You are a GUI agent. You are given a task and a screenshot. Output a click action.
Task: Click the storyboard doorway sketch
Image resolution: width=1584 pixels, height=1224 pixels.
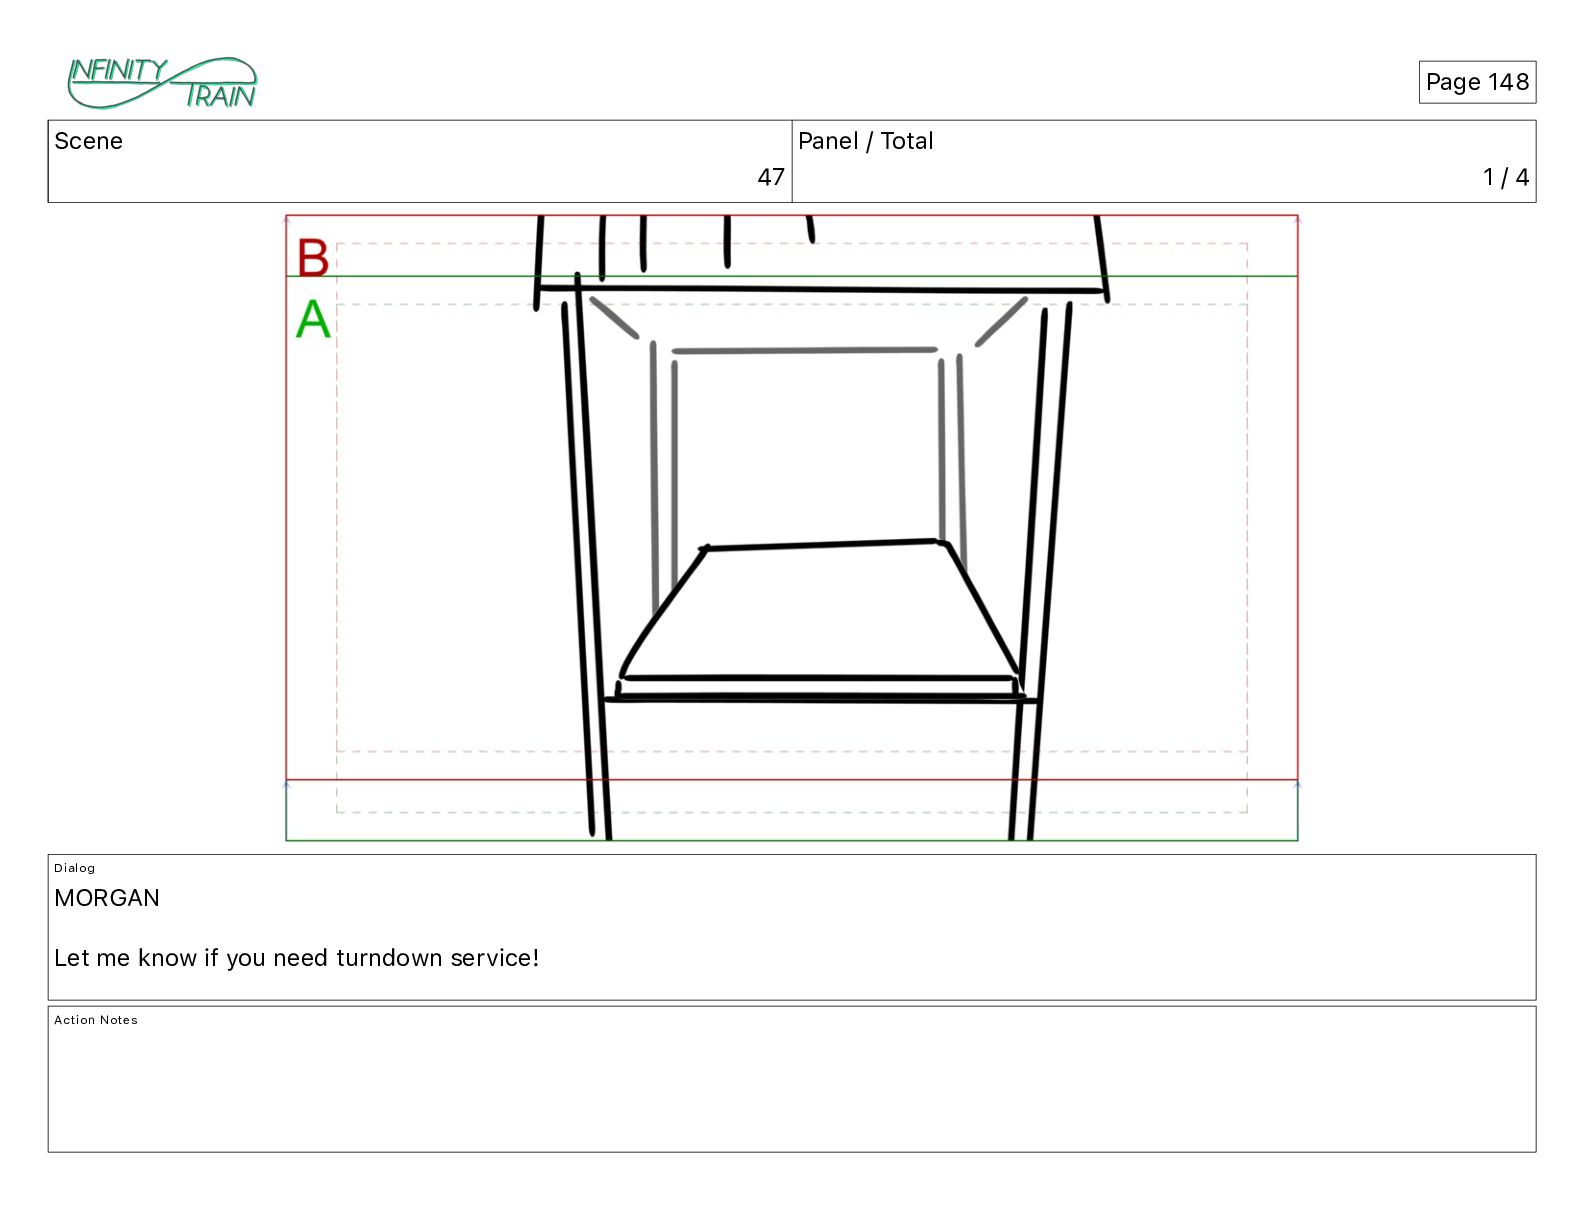(821, 527)
